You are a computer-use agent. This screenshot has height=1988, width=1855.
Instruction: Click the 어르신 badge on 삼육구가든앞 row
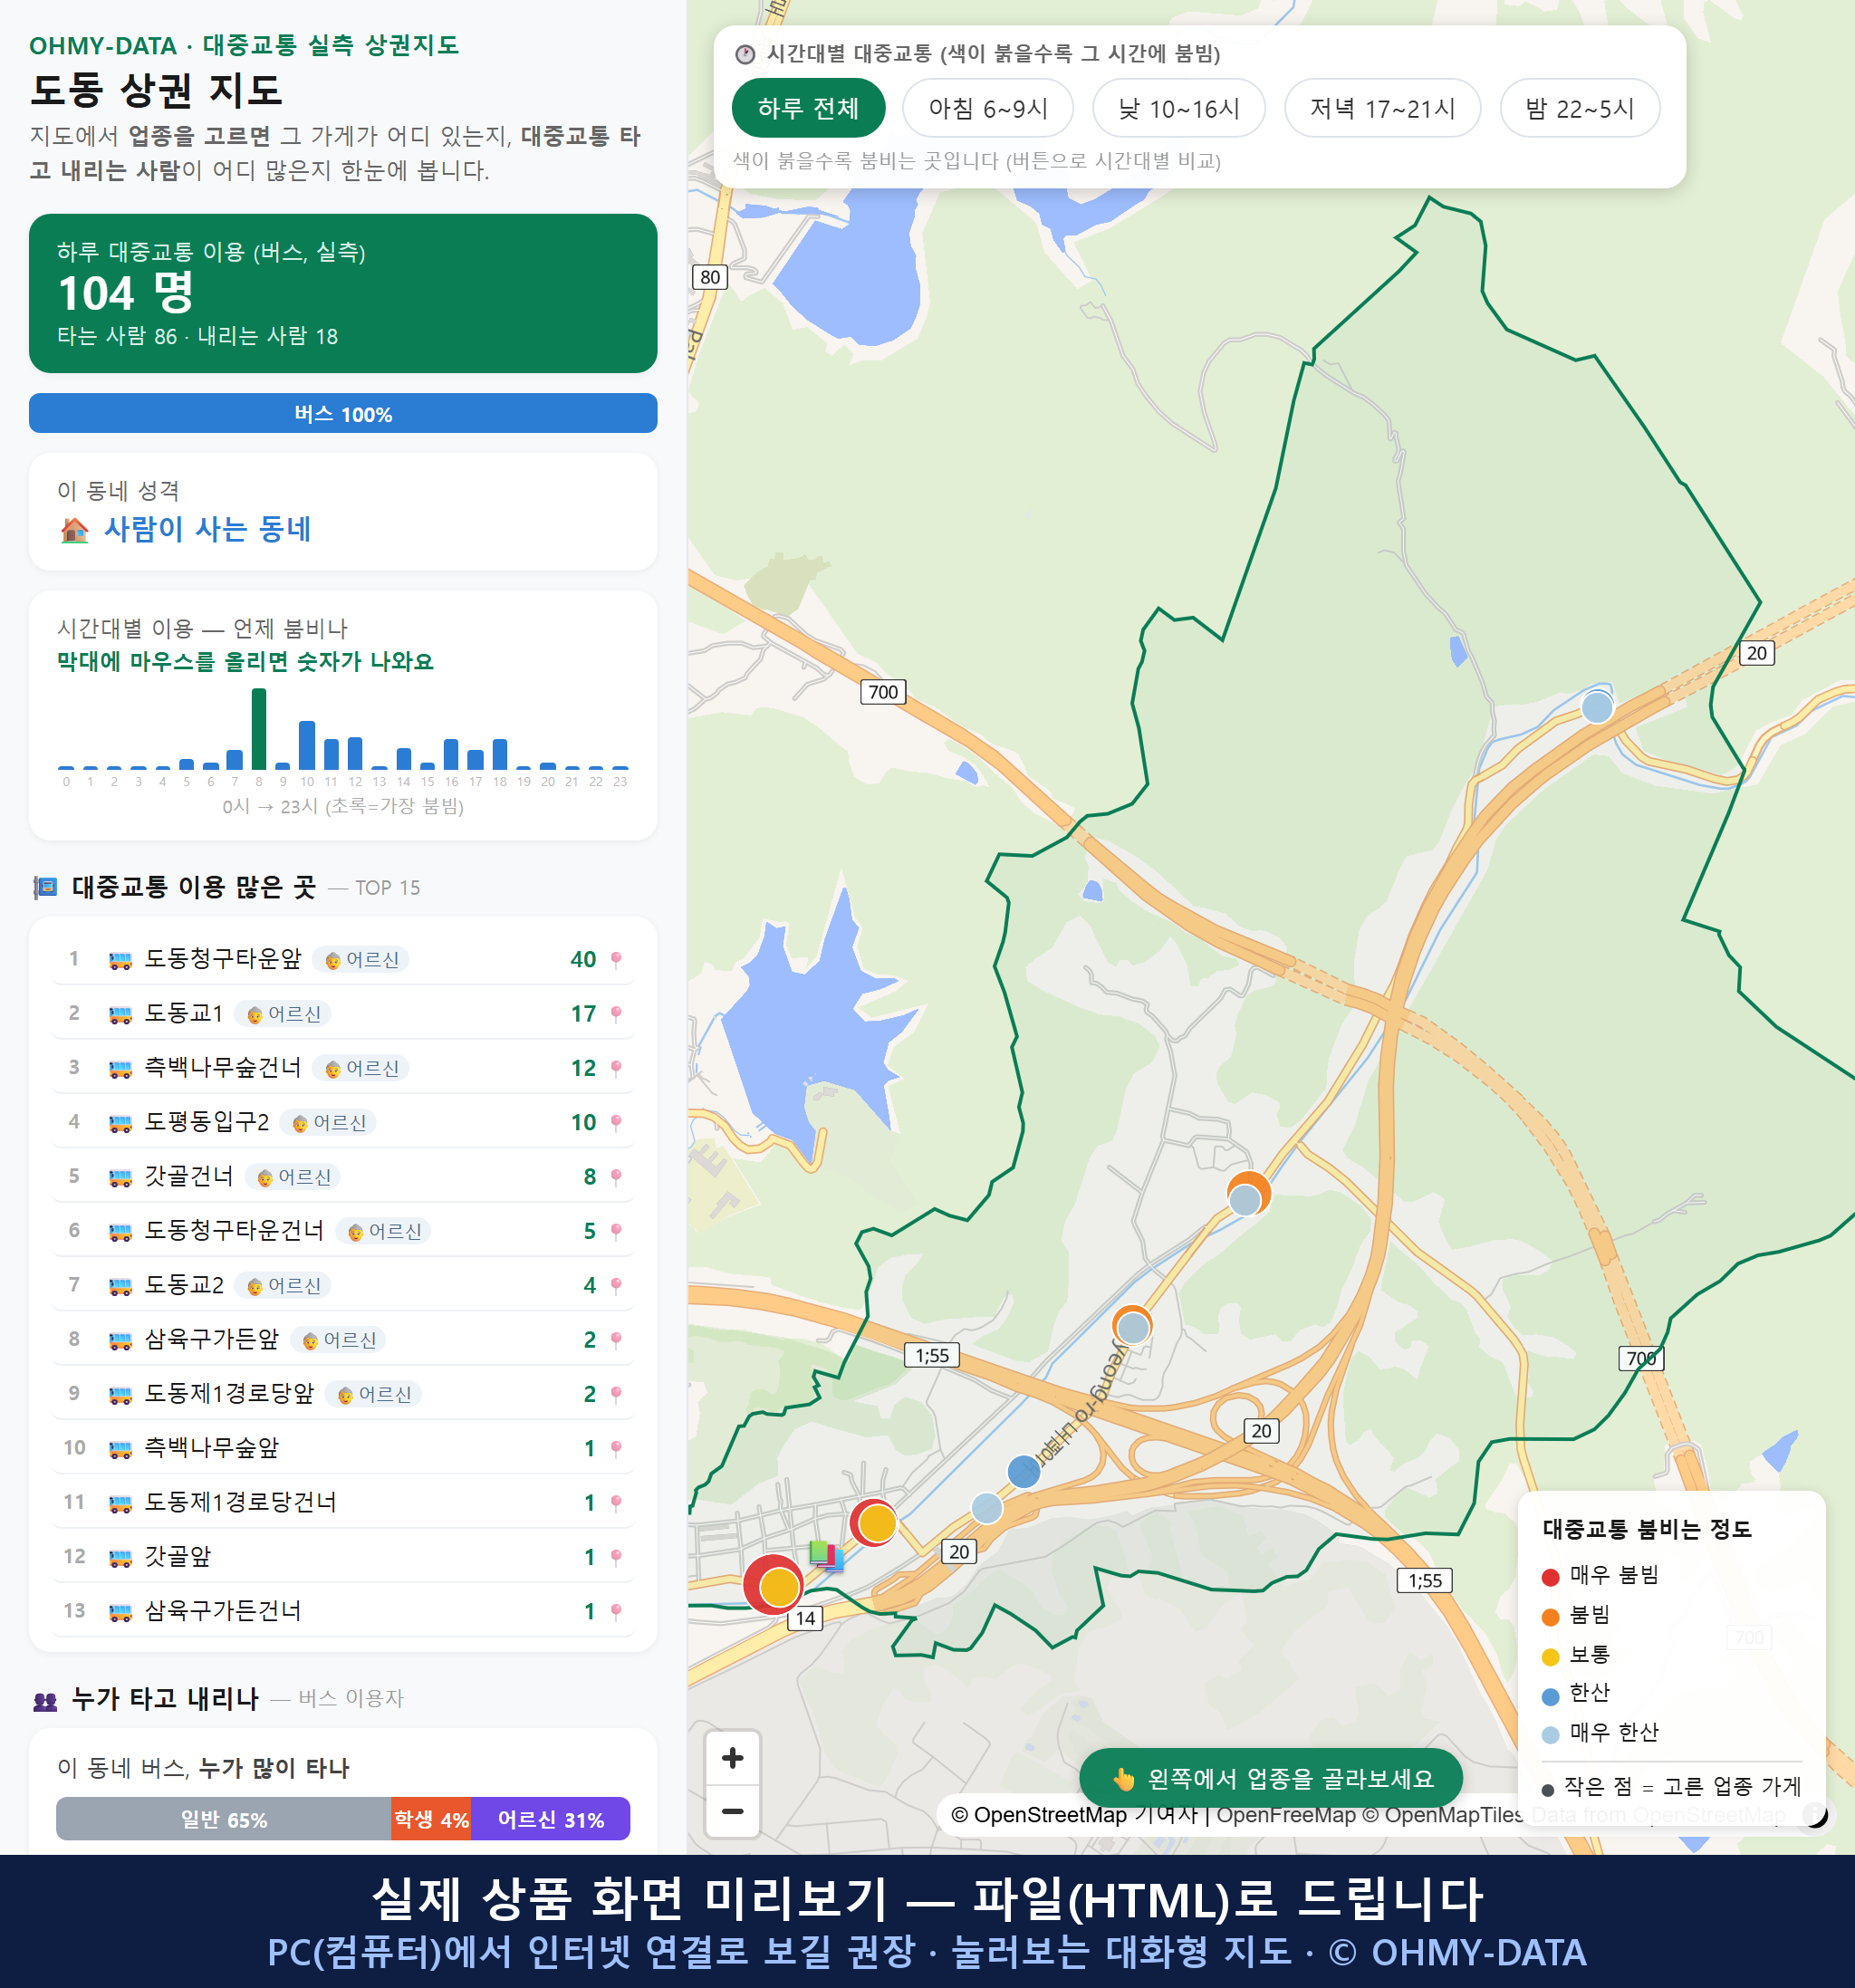338,1340
